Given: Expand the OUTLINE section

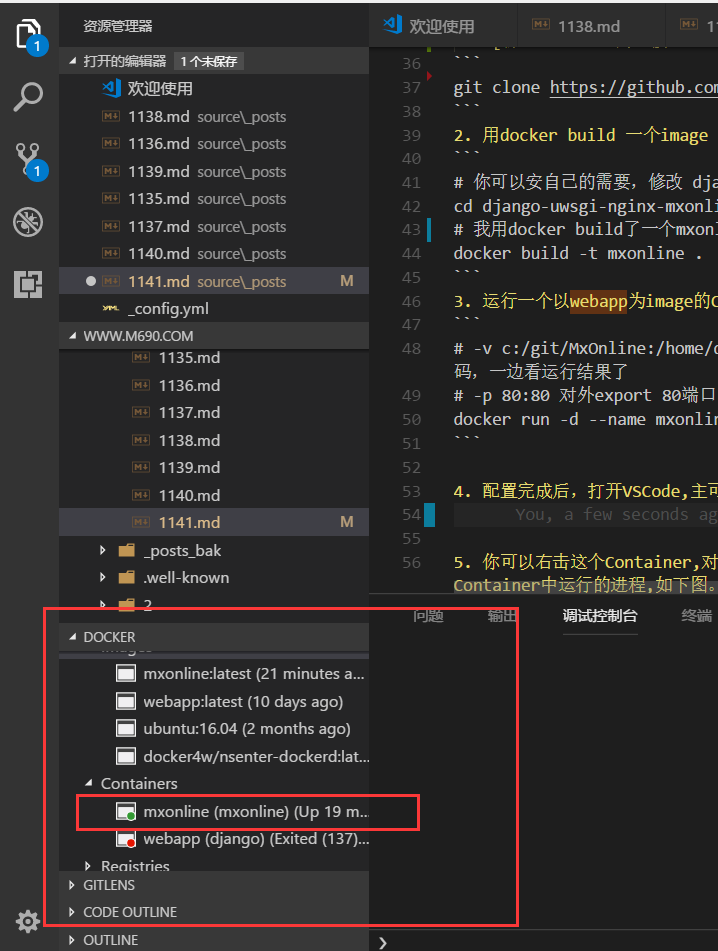Looking at the screenshot, I should pyautogui.click(x=72, y=940).
